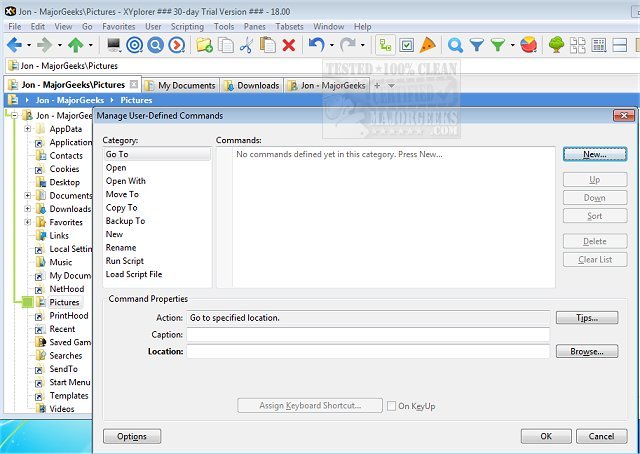Open the Back button history dropdown
Viewport: 640px width, 454px height.
tap(29, 45)
